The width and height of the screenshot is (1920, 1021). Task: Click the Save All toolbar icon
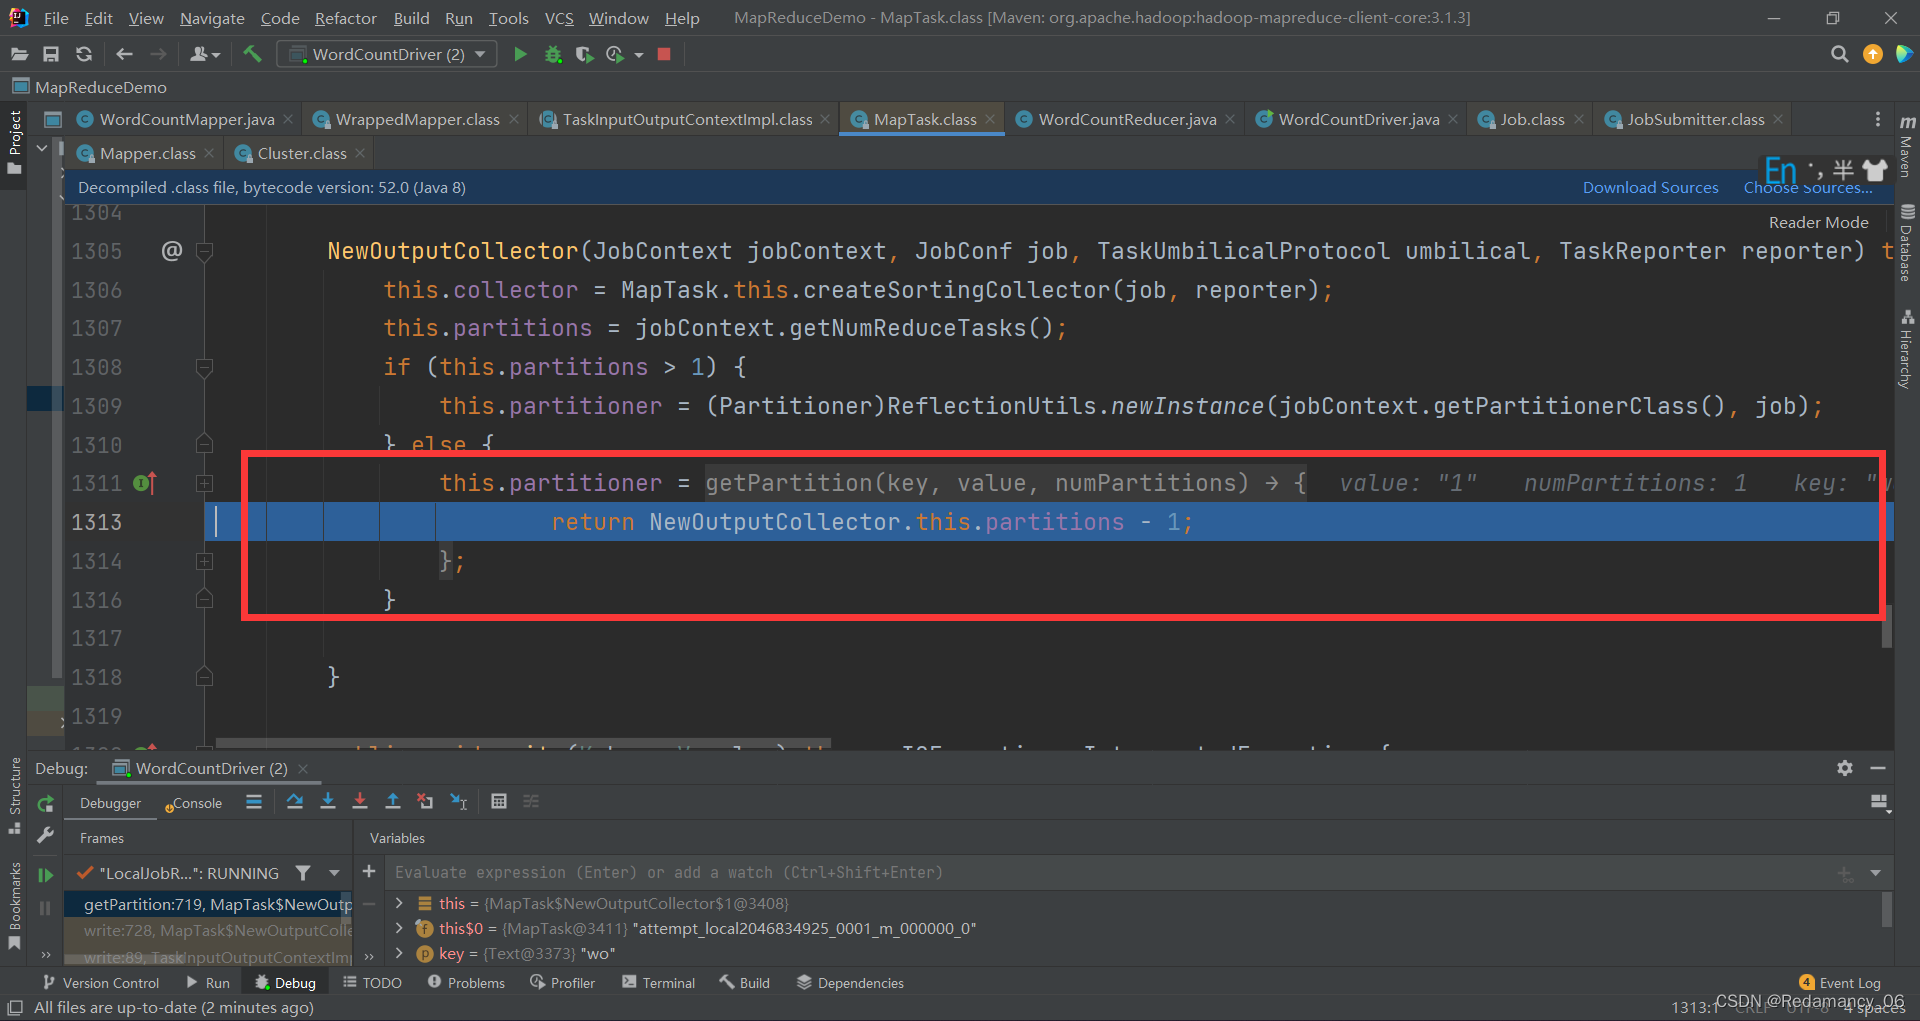point(51,54)
